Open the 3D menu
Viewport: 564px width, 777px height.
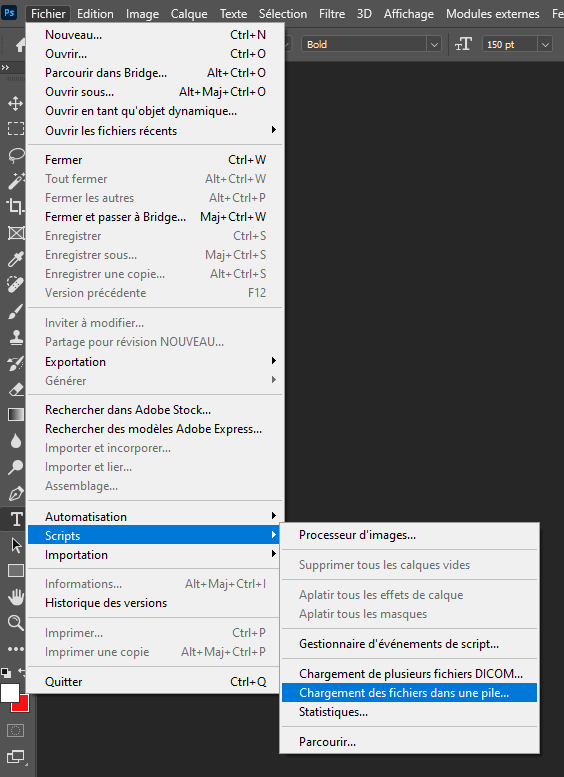pos(364,14)
